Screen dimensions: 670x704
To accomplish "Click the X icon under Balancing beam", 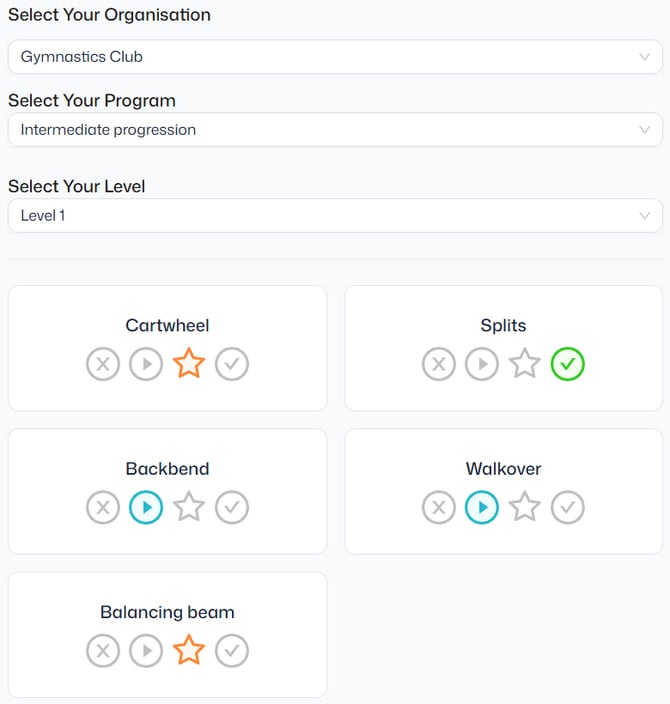I will pyautogui.click(x=103, y=651).
